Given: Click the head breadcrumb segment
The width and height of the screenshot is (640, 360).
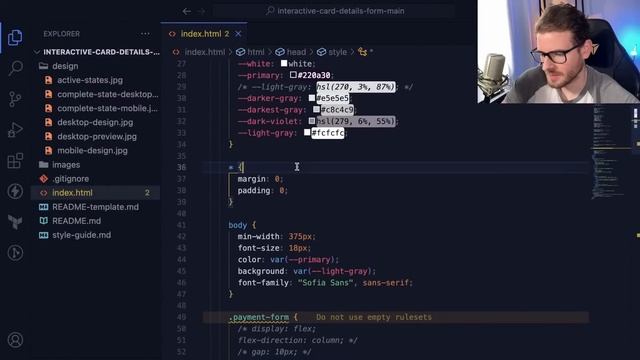Looking at the screenshot, I should (x=291, y=52).
